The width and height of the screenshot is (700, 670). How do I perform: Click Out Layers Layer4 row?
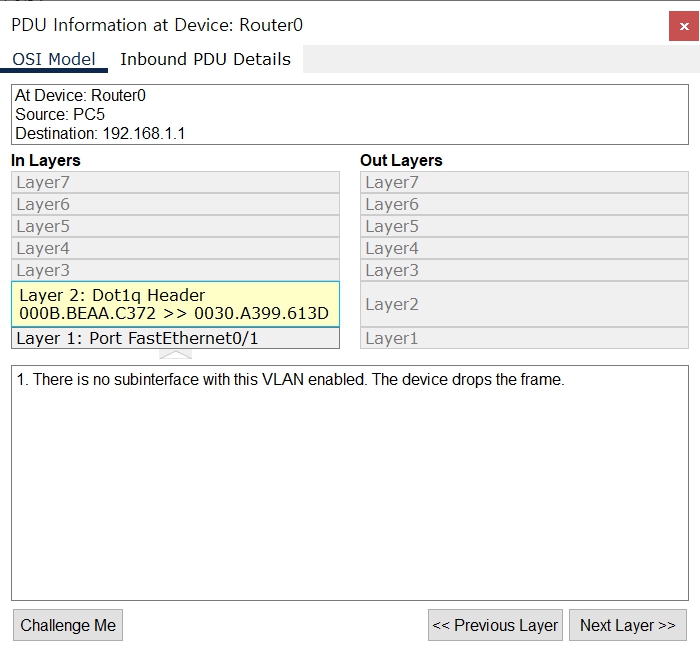(525, 248)
